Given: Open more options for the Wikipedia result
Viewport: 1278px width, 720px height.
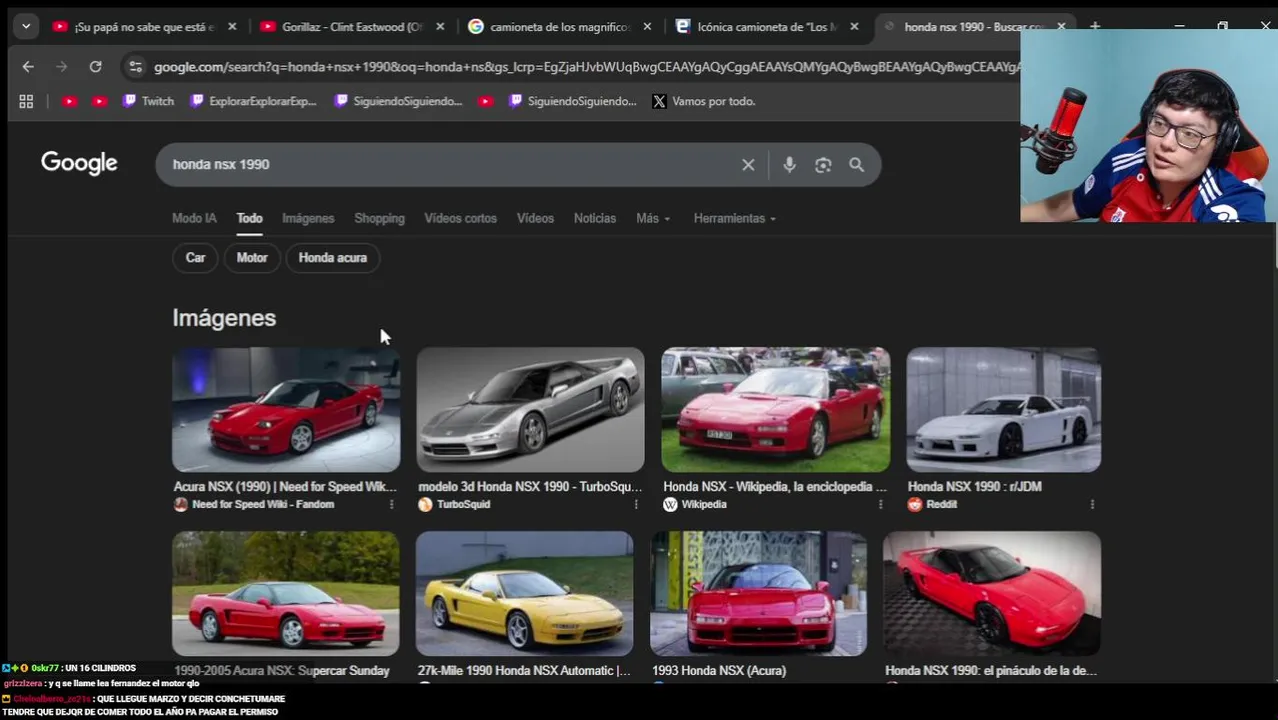Looking at the screenshot, I should pos(880,505).
